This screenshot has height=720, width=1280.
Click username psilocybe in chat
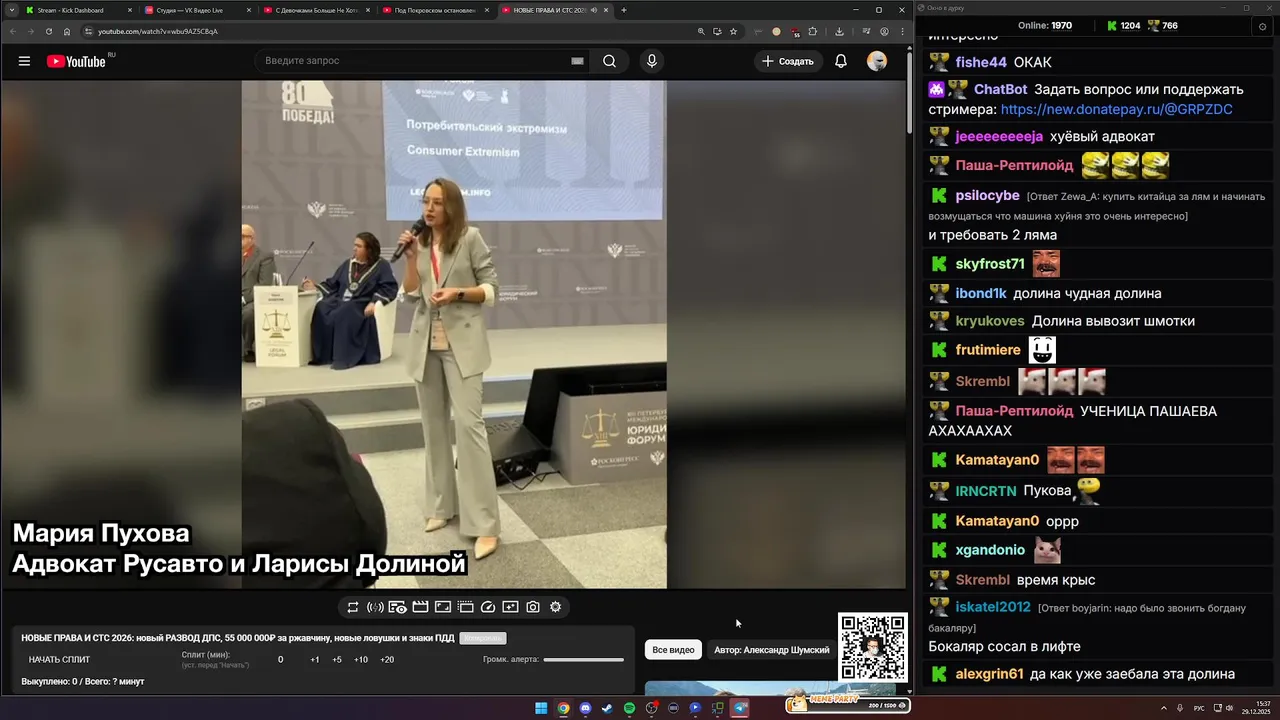pyautogui.click(x=987, y=196)
